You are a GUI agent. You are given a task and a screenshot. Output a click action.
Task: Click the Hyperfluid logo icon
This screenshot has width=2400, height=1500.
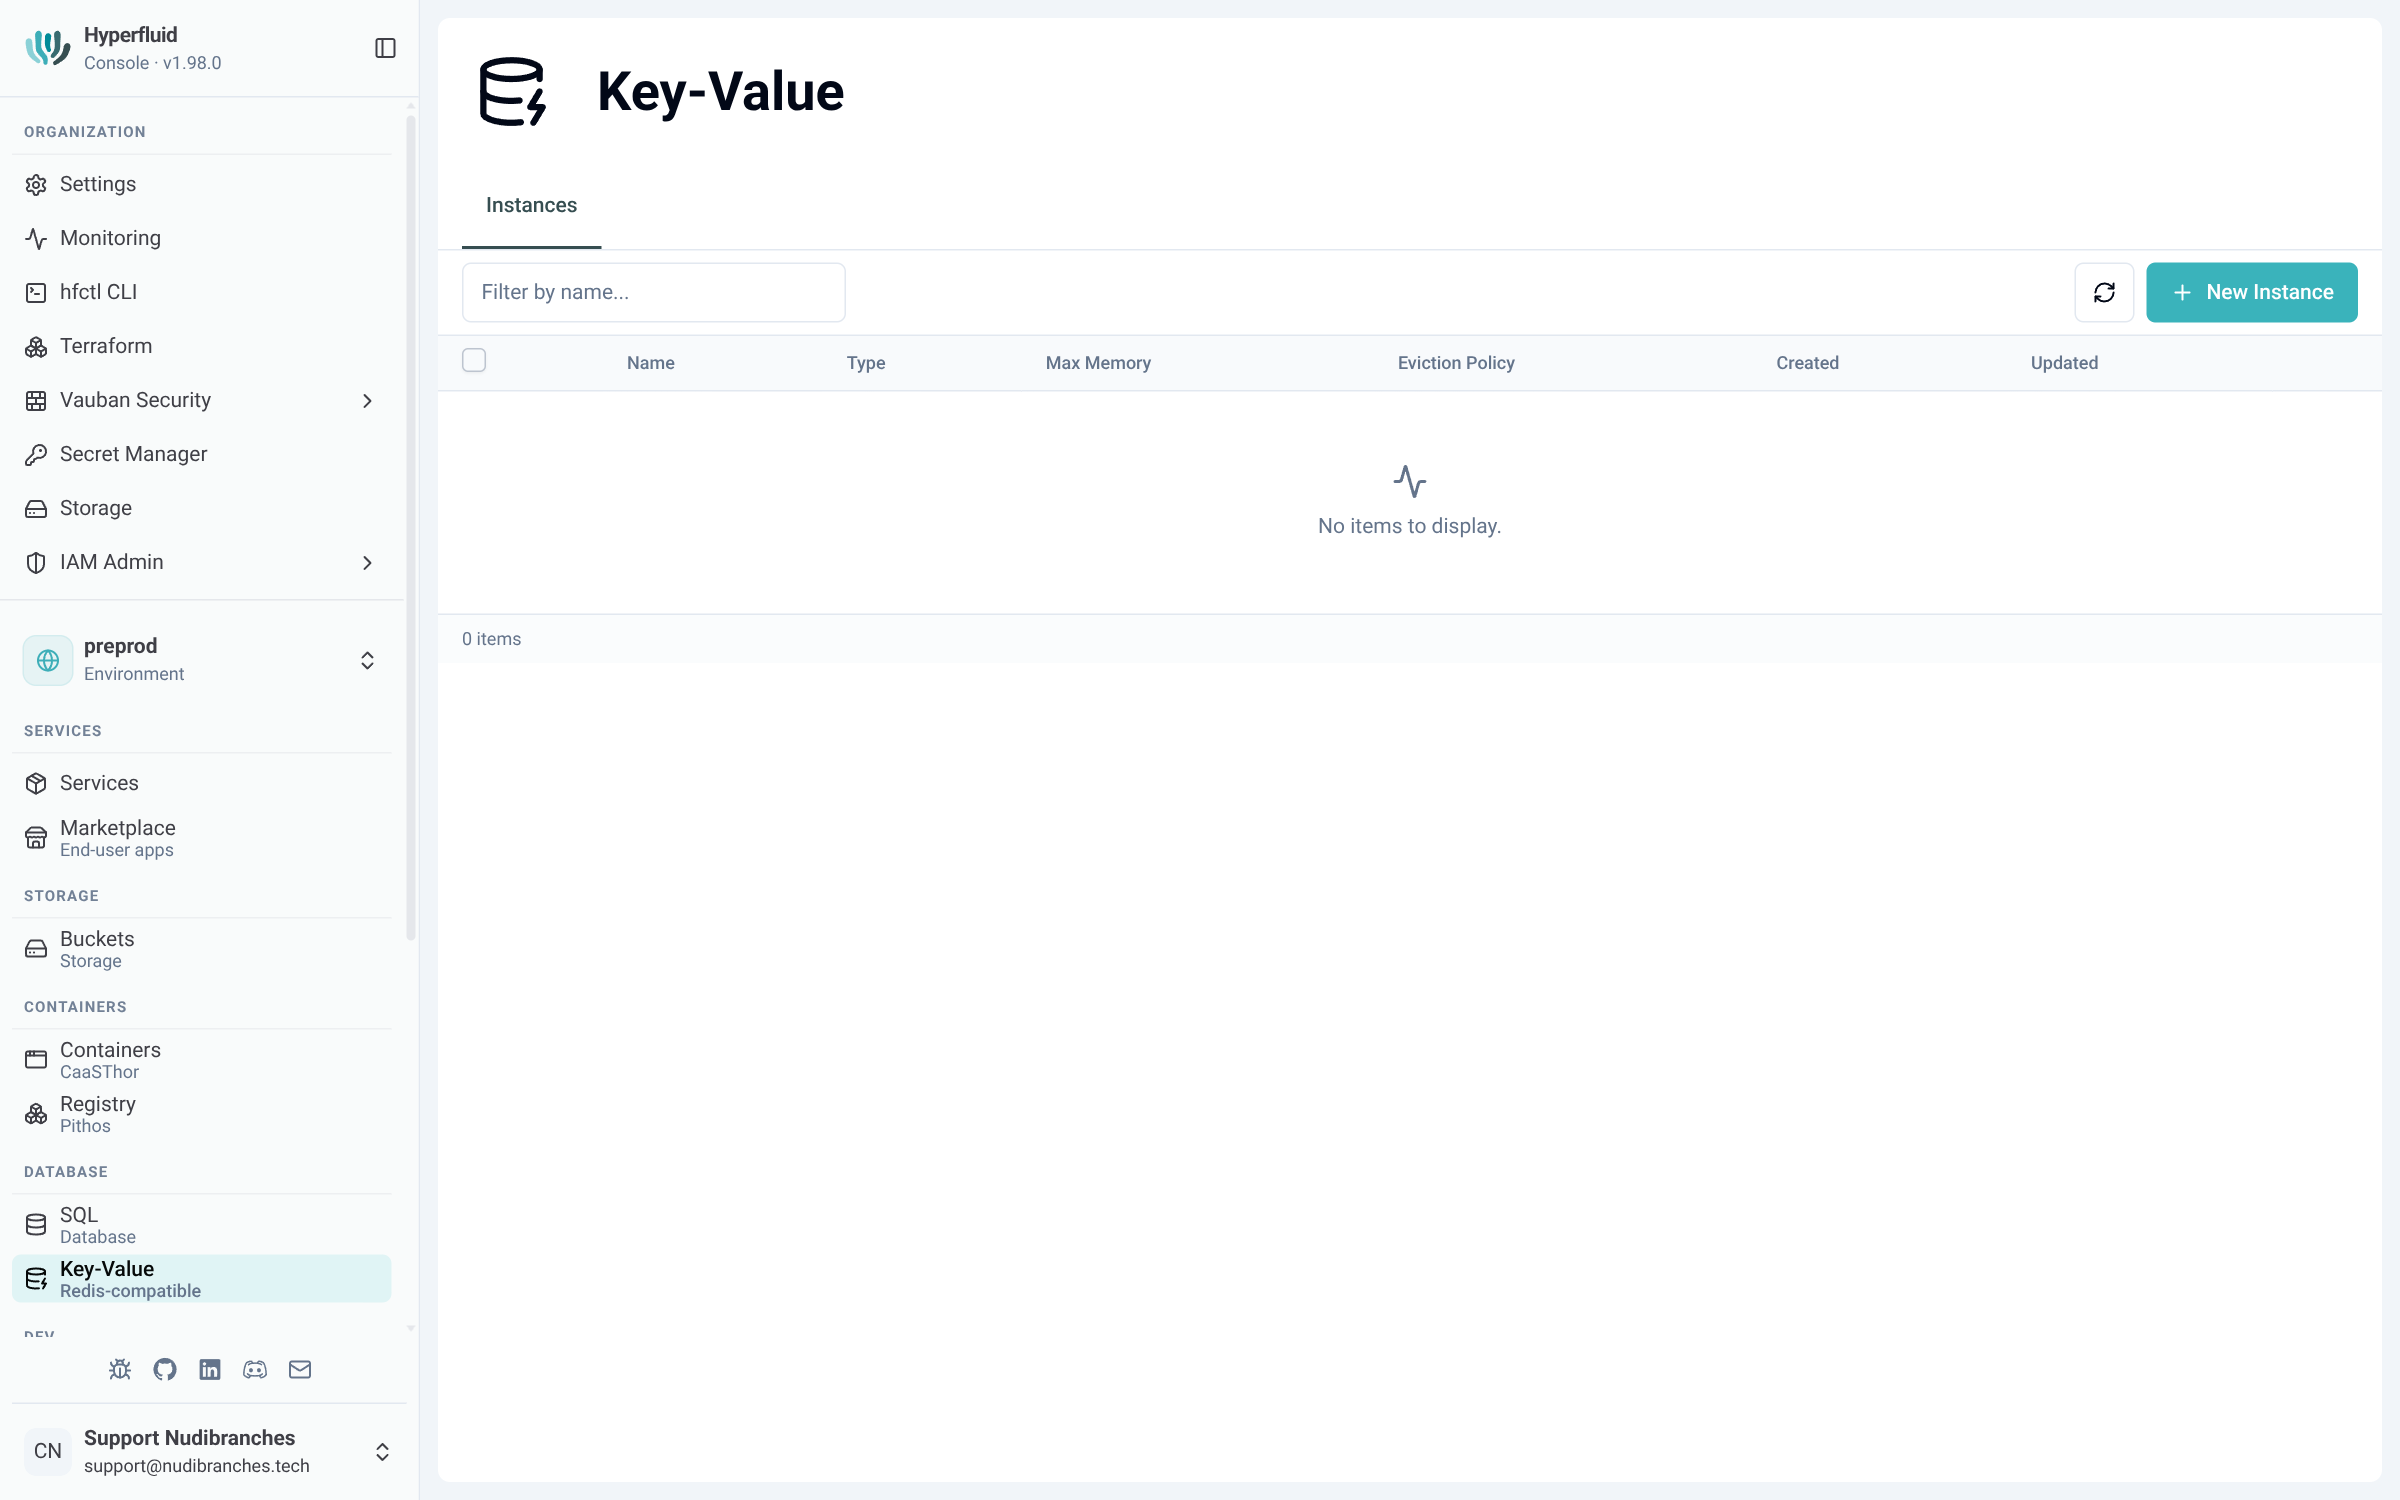pyautogui.click(x=47, y=48)
